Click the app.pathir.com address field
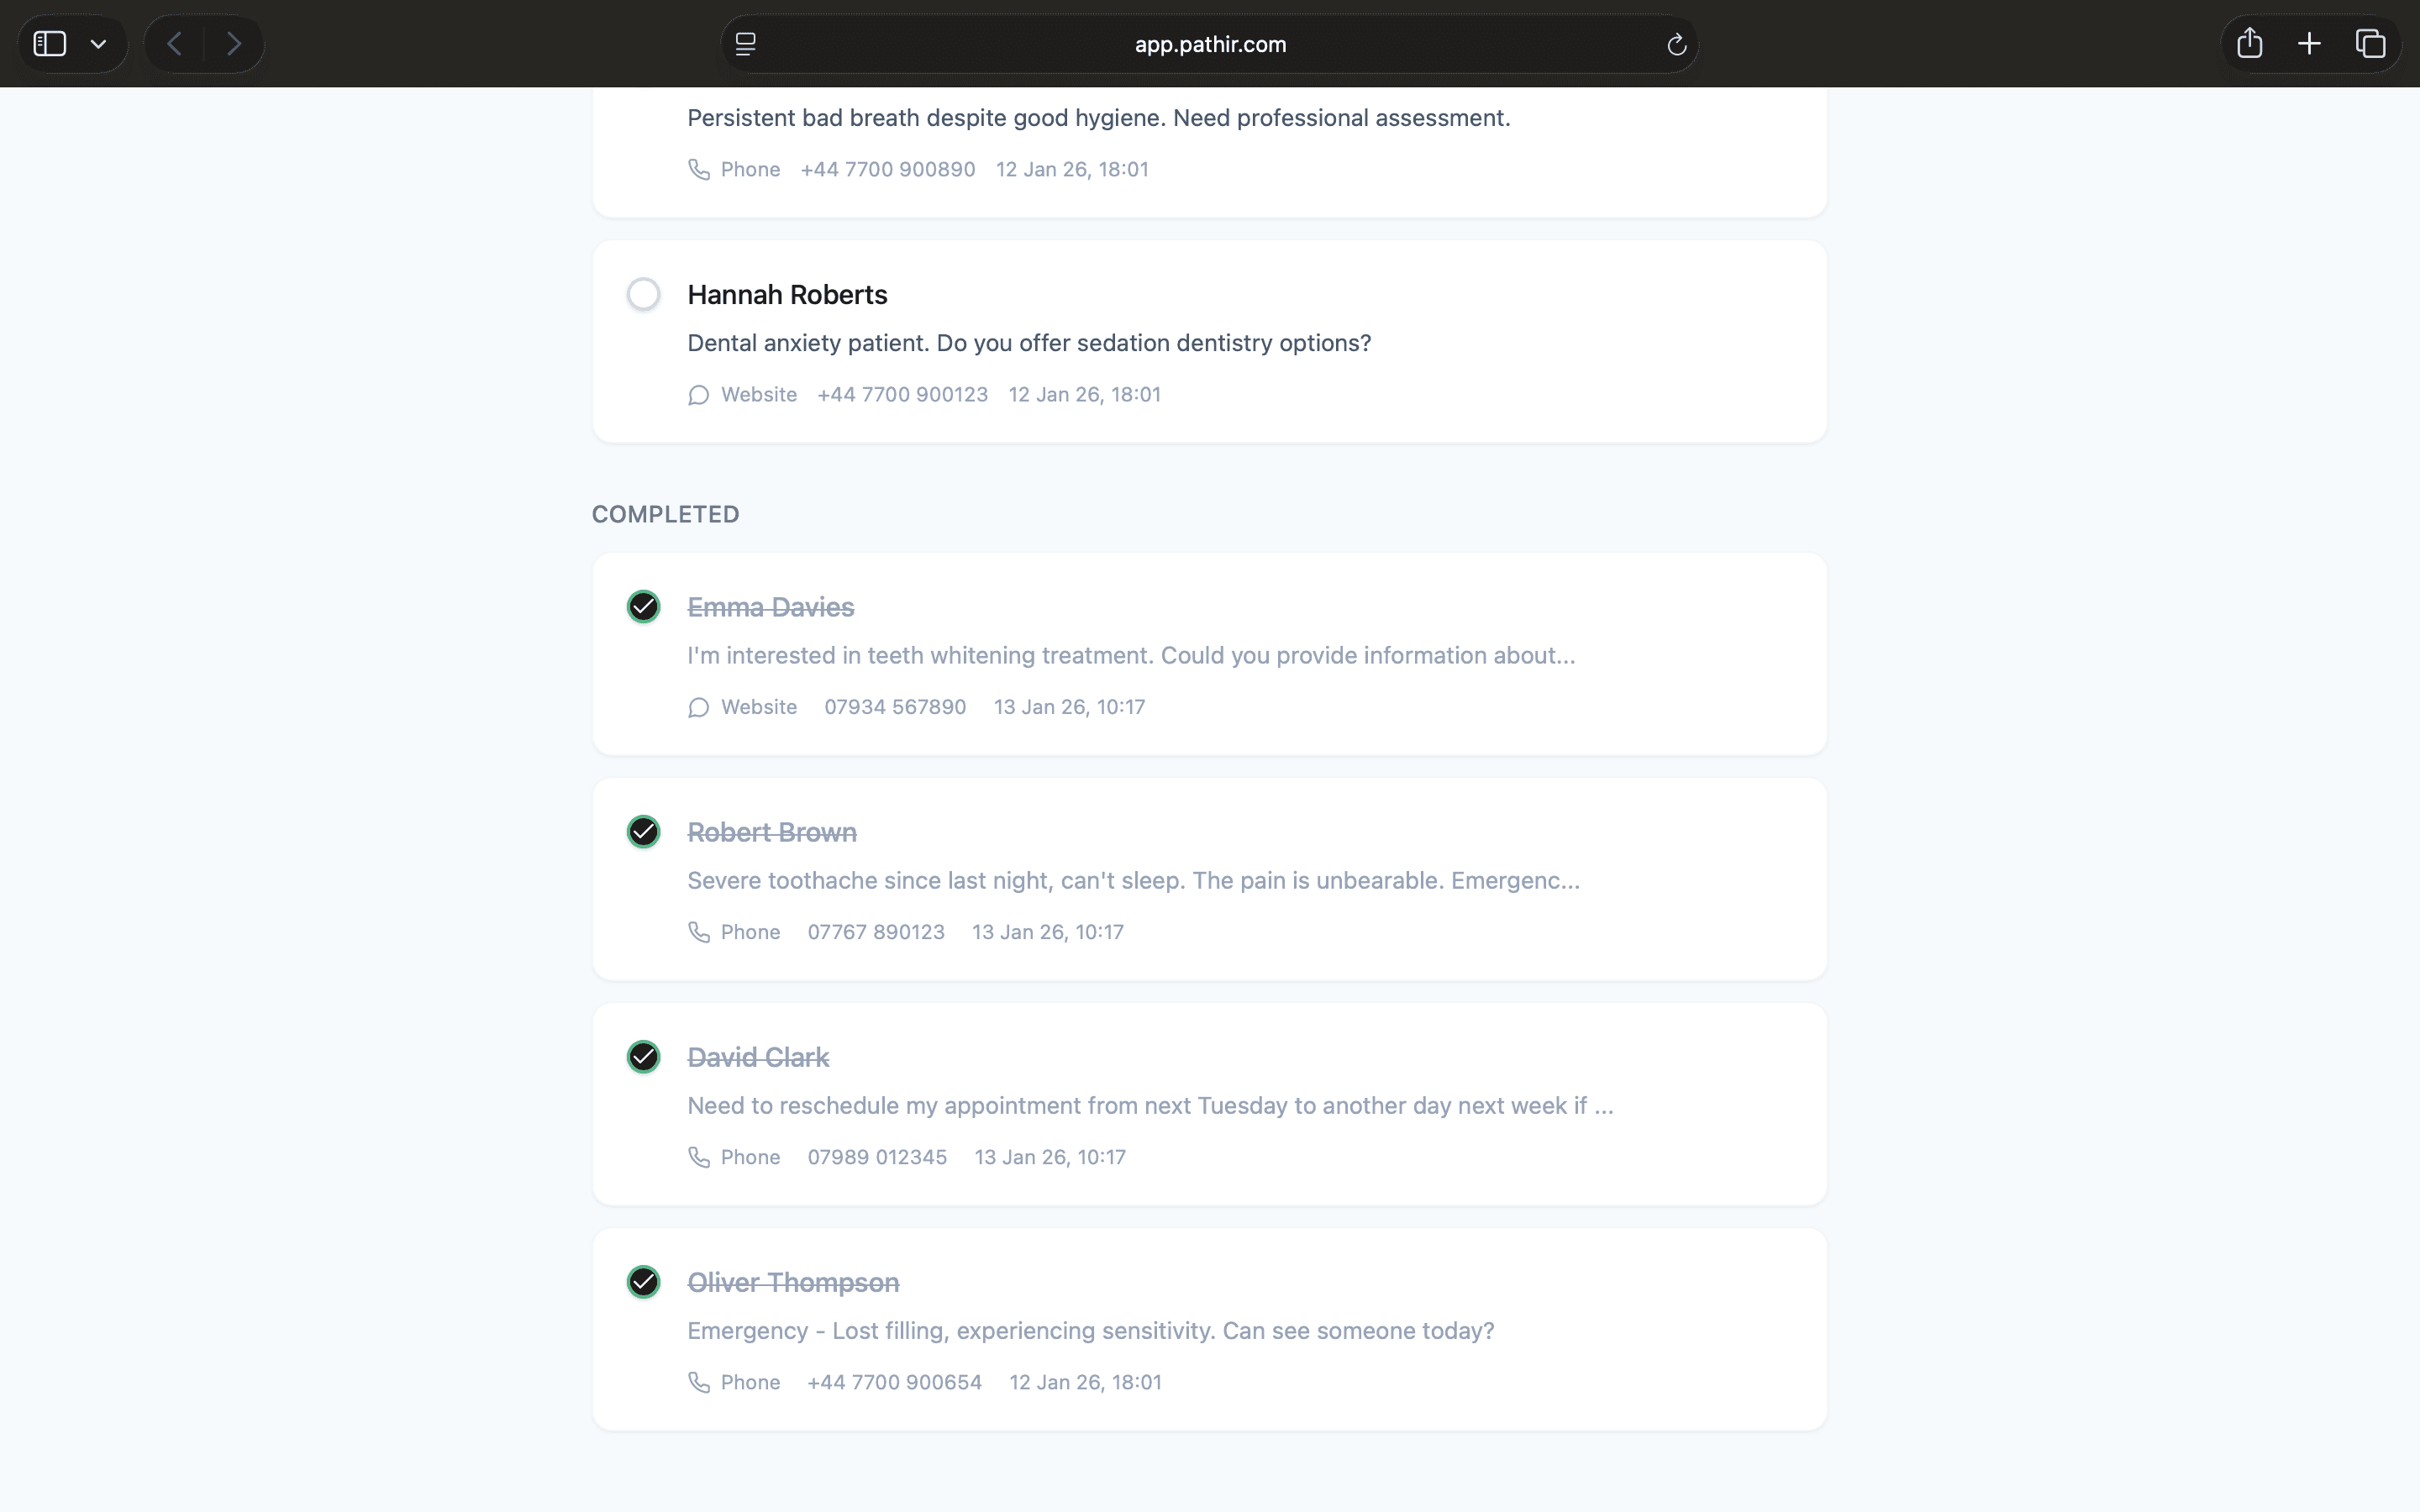This screenshot has width=2420, height=1512. click(x=1209, y=44)
